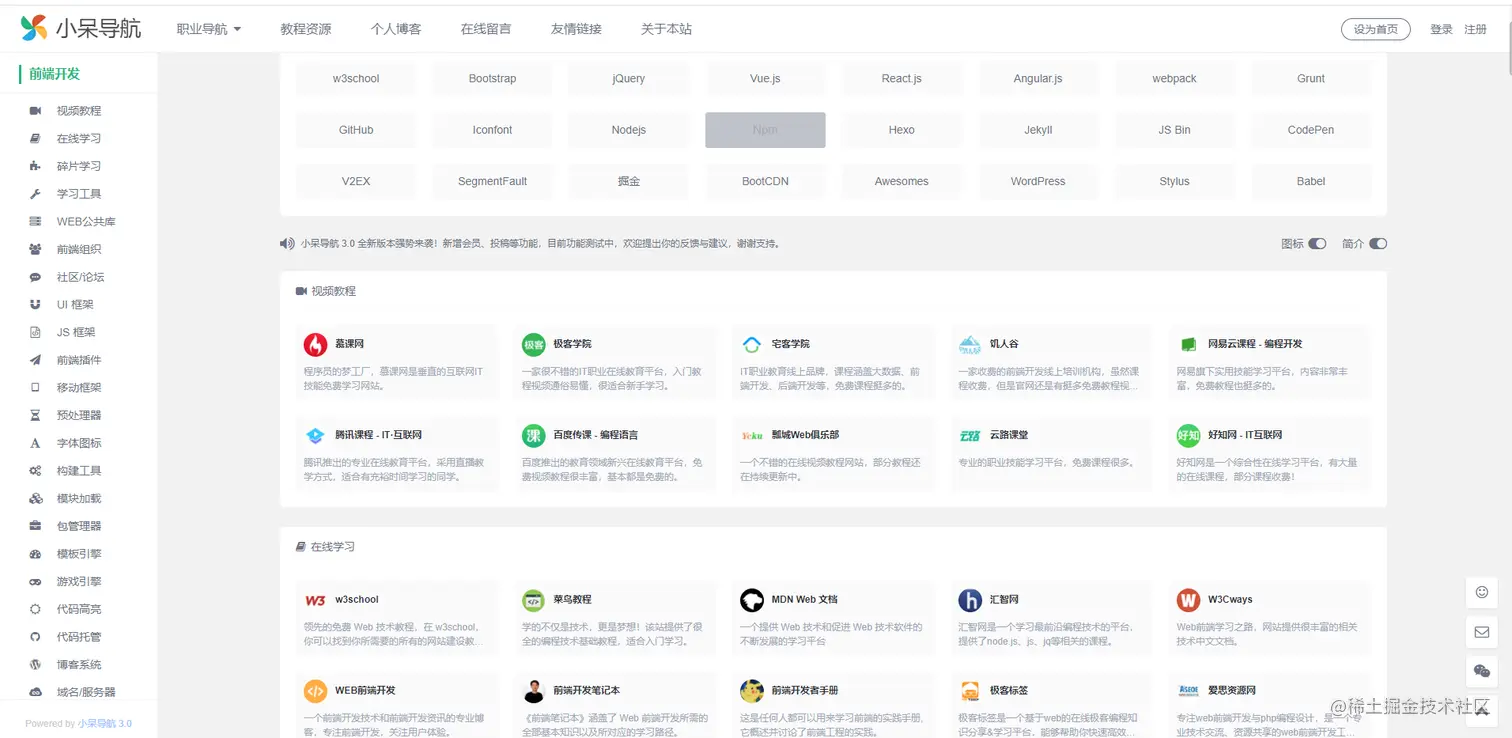Toggle the 图标 switch

click(x=1317, y=243)
